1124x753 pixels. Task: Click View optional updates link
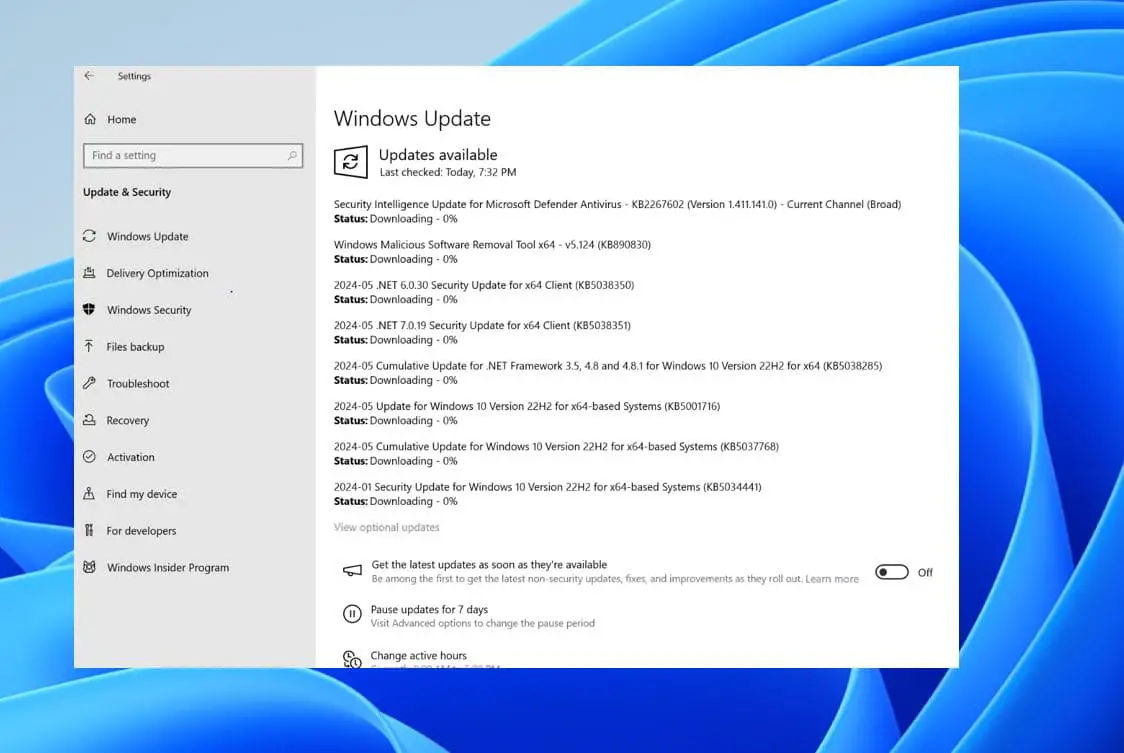[x=386, y=527]
